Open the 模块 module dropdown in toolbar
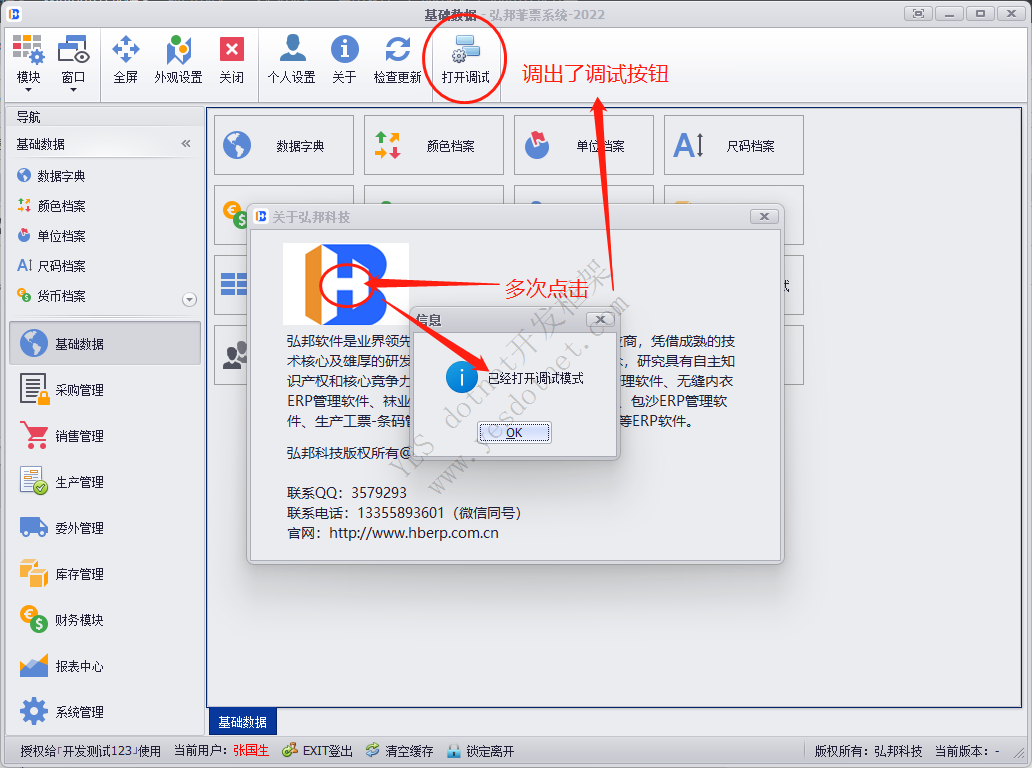Screen dimensions: 1032x768 tap(28, 63)
